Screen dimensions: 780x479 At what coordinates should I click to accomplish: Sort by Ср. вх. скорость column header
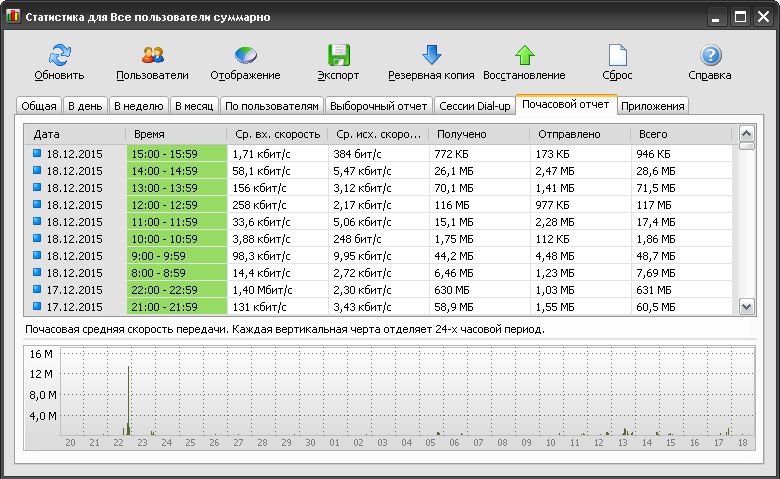coord(277,134)
